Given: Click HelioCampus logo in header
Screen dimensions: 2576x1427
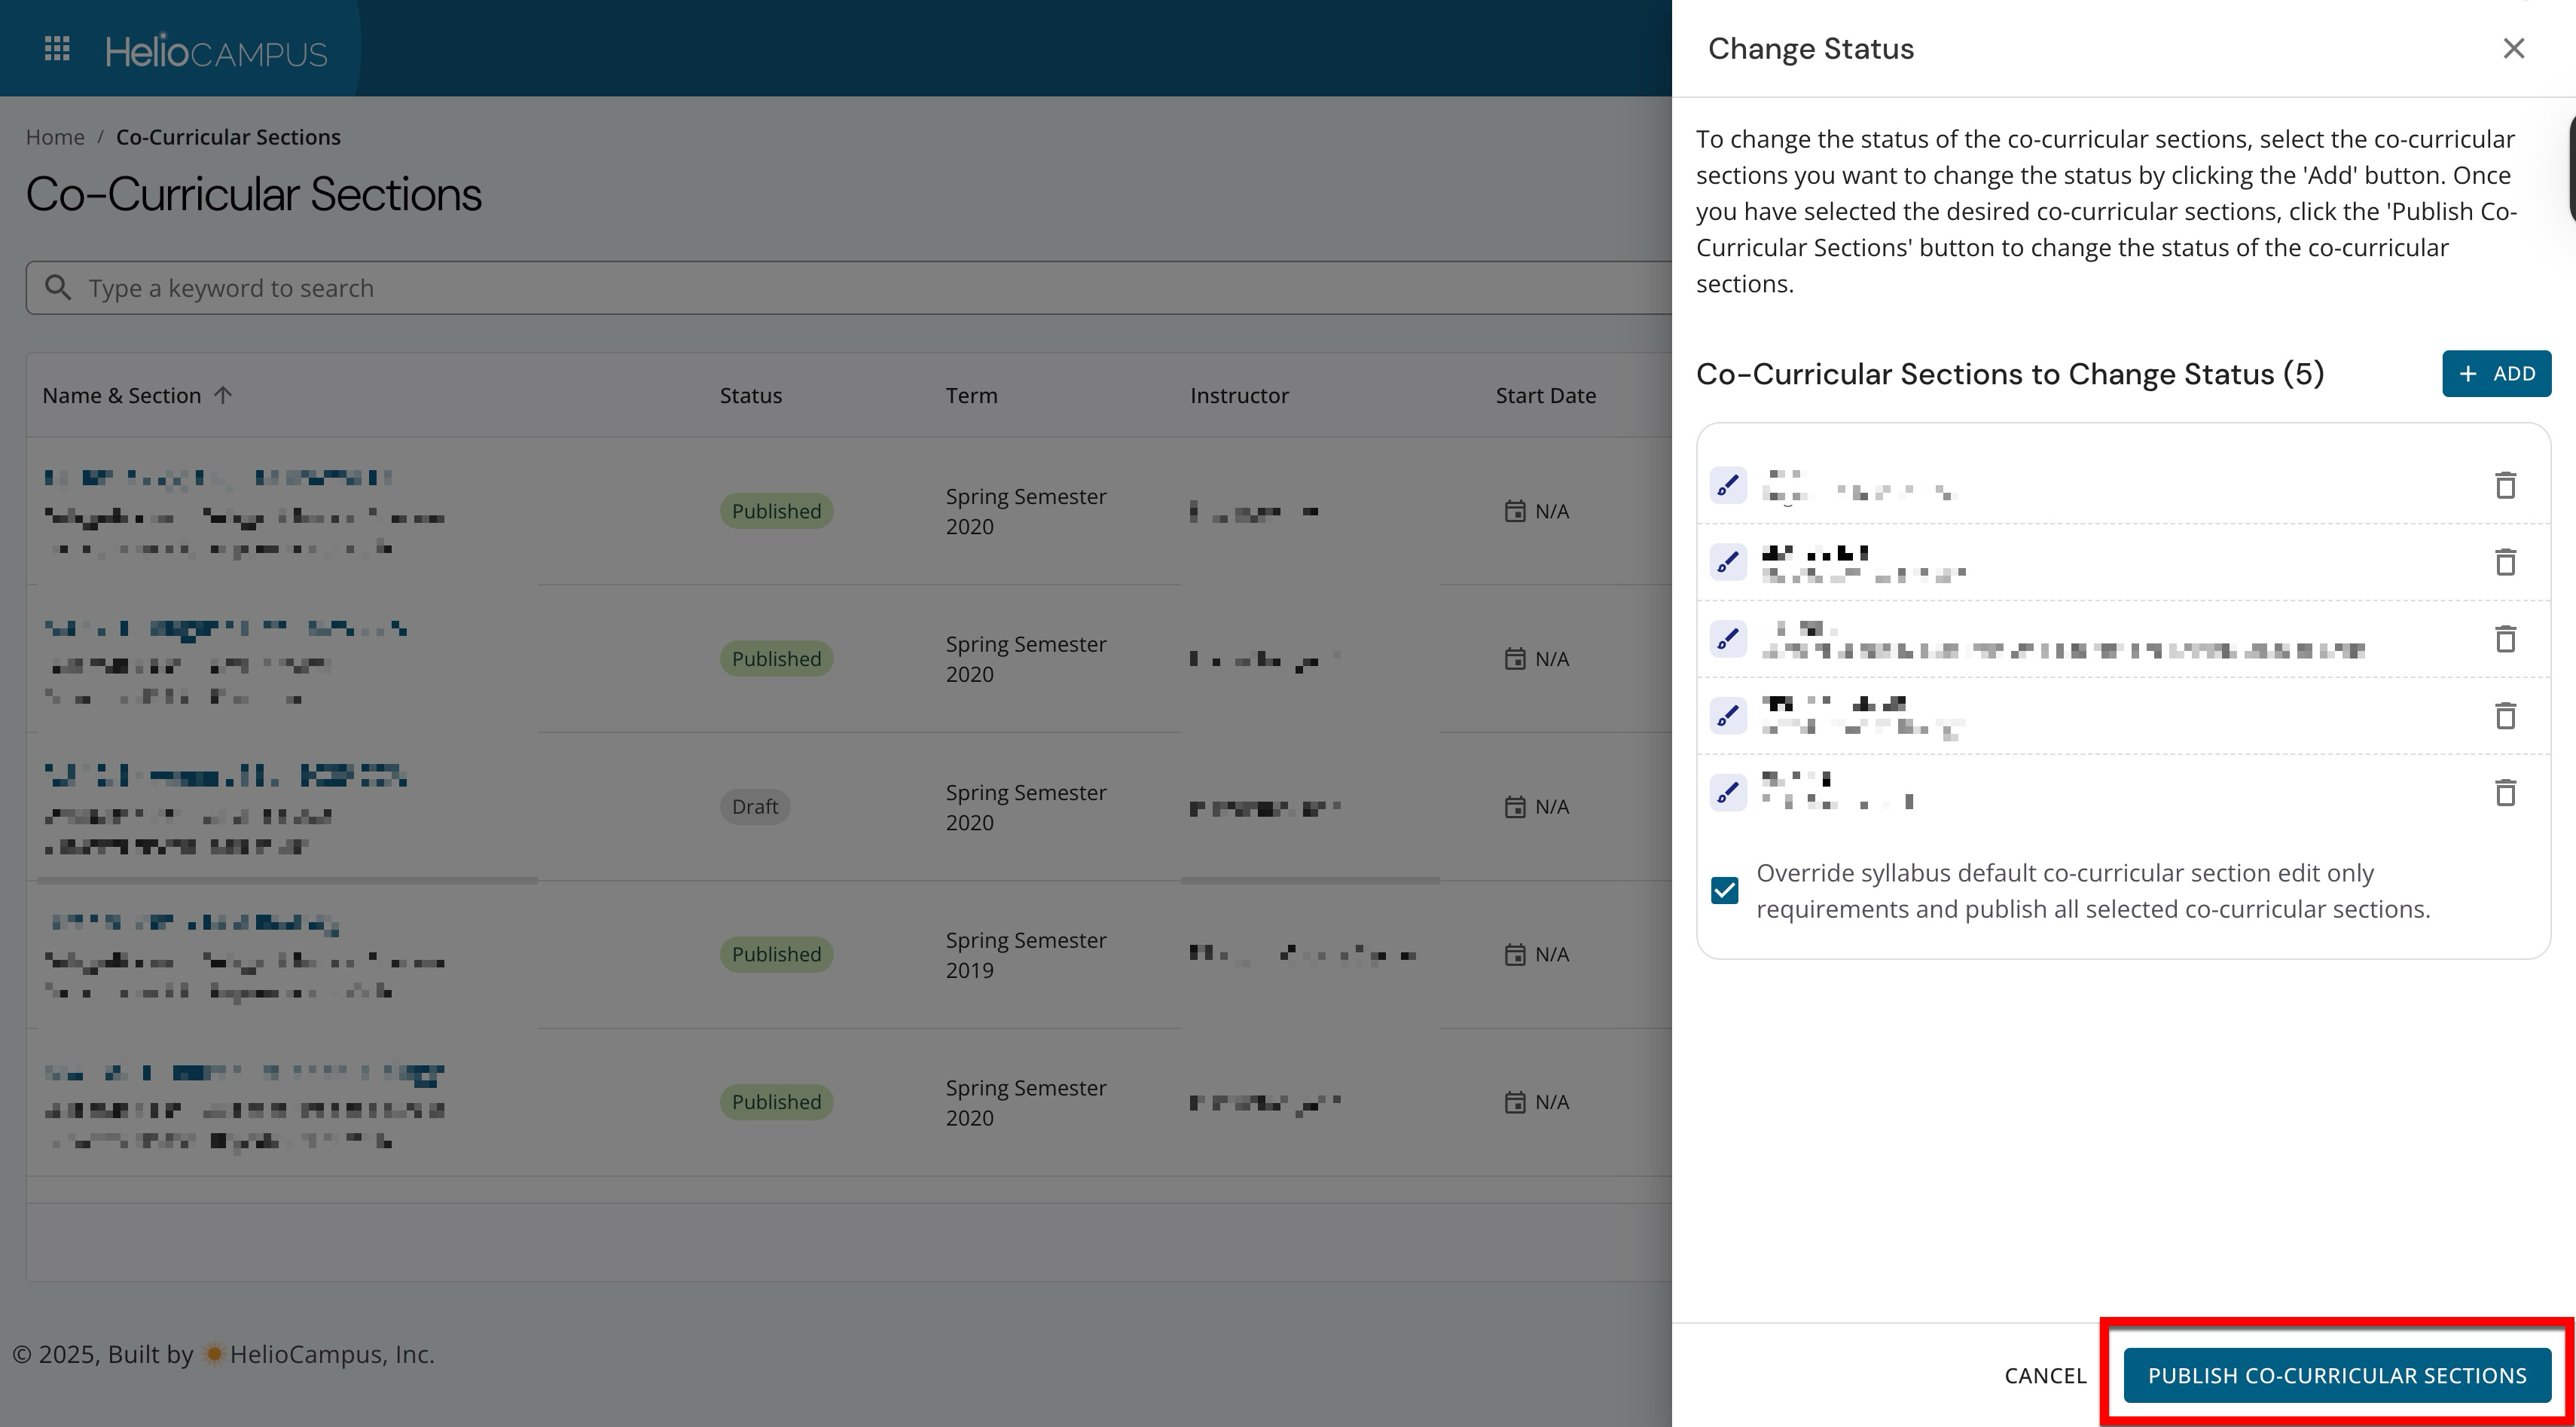Looking at the screenshot, I should coord(216,51).
